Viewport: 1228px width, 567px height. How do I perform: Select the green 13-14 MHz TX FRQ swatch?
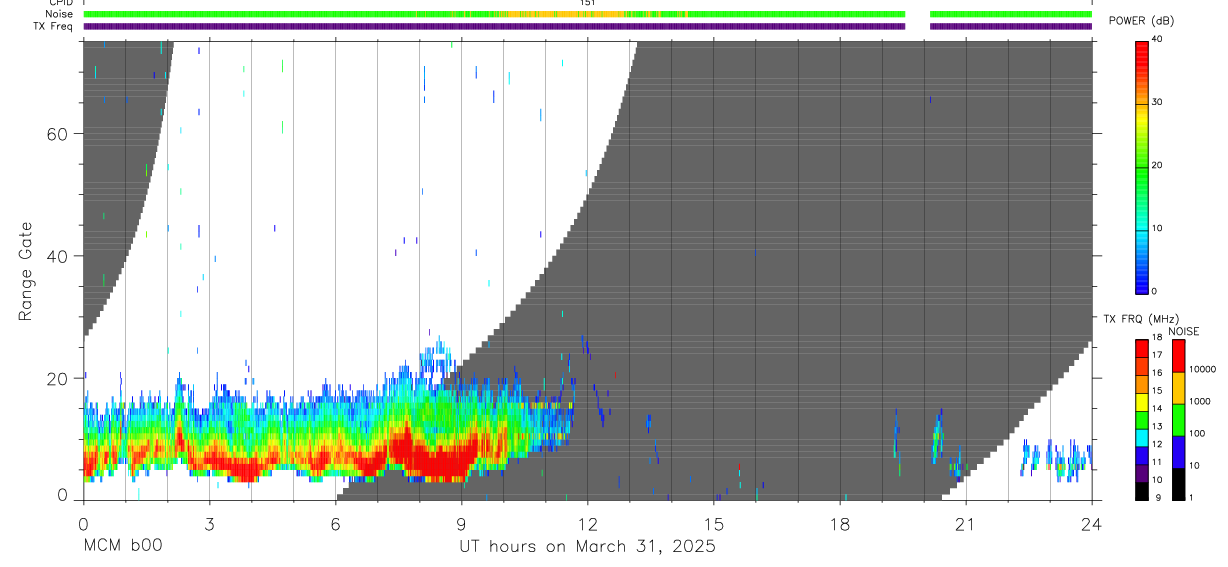point(1141,419)
